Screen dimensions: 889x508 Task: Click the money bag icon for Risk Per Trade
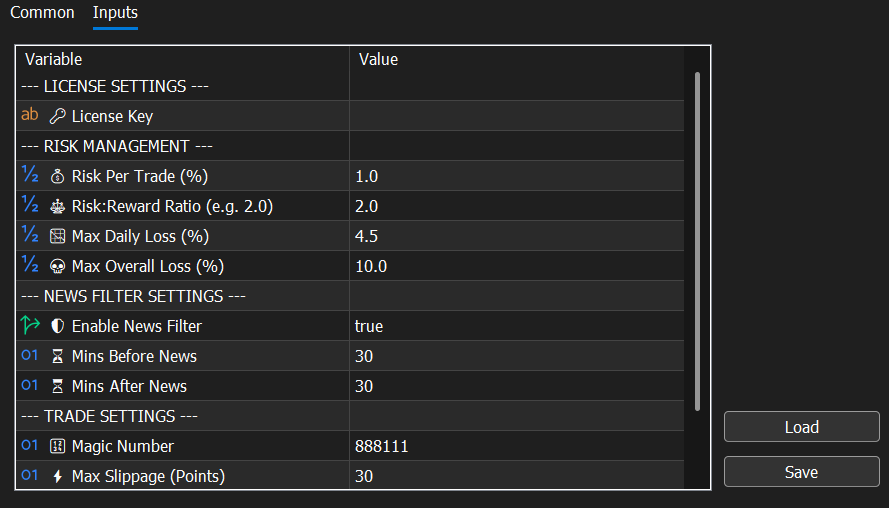pyautogui.click(x=57, y=176)
